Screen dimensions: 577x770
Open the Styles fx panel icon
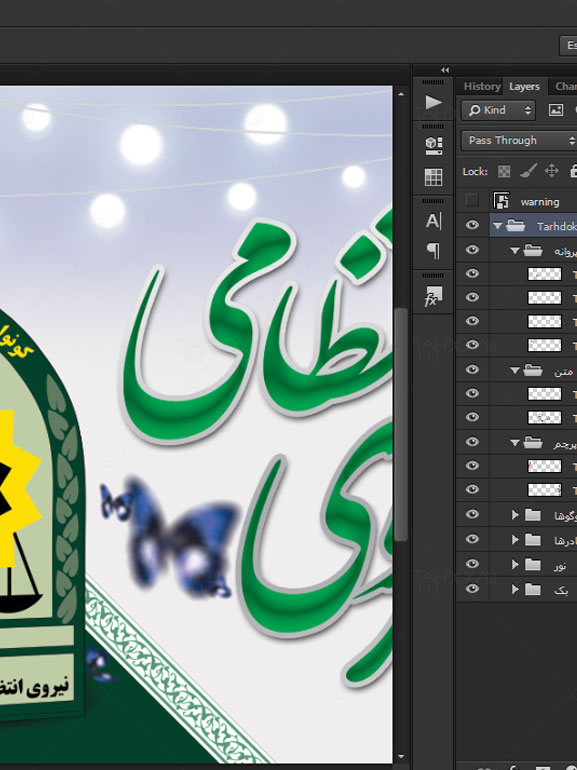(433, 296)
